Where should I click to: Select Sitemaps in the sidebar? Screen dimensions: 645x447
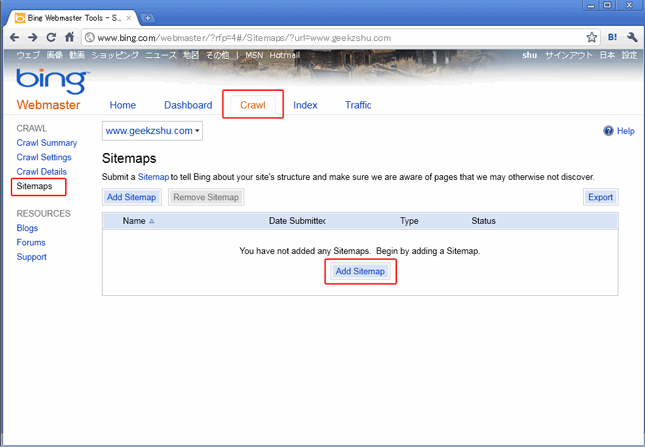[35, 186]
